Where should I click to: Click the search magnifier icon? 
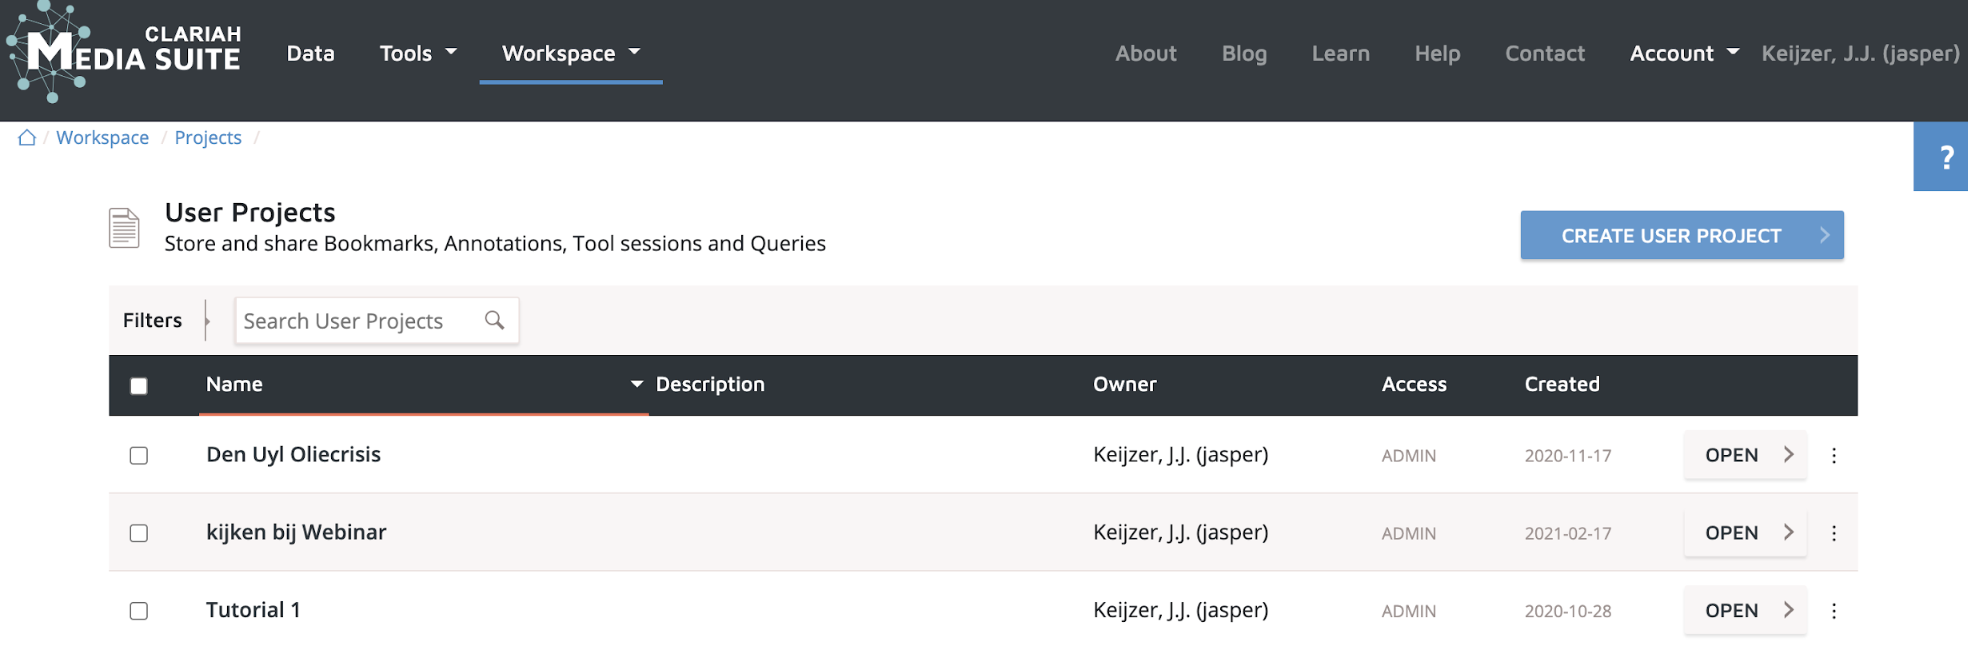[x=494, y=320]
